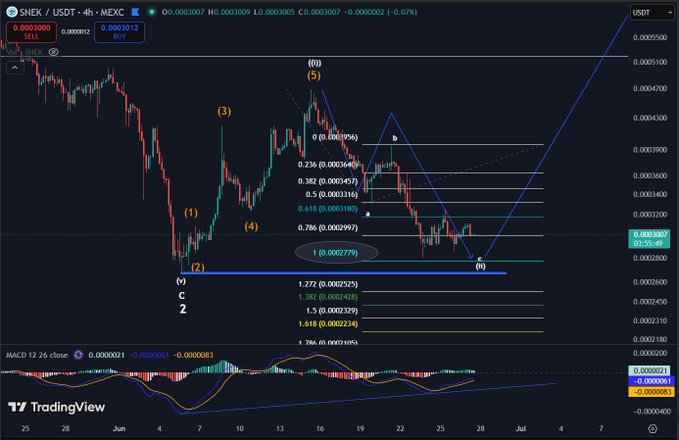Click the green 0.0000021 tag on MACD axis
Image resolution: width=679 pixels, height=440 pixels.
point(650,371)
